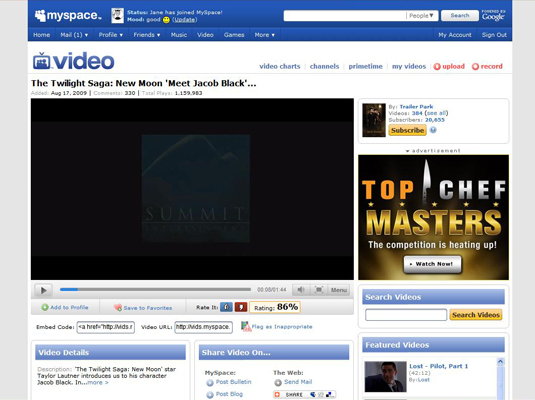535x400 pixels.
Task: Open the Lost Pilot video thumbnail
Action: 386,377
